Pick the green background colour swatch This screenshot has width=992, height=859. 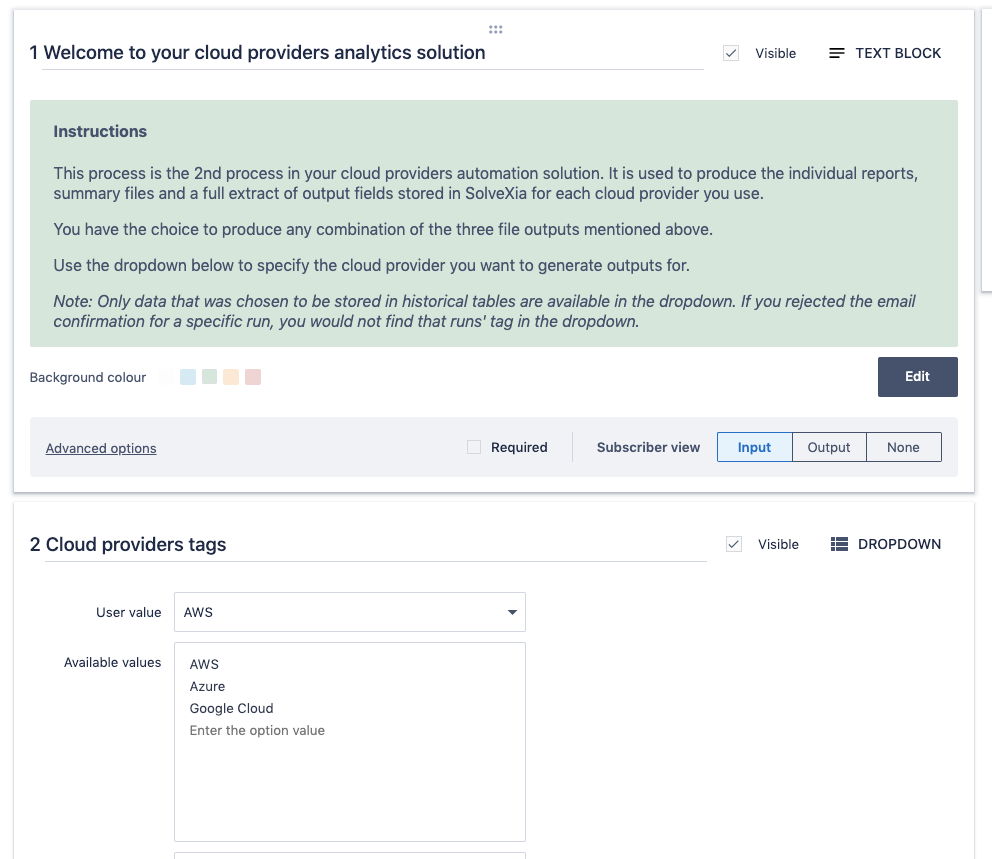click(209, 377)
